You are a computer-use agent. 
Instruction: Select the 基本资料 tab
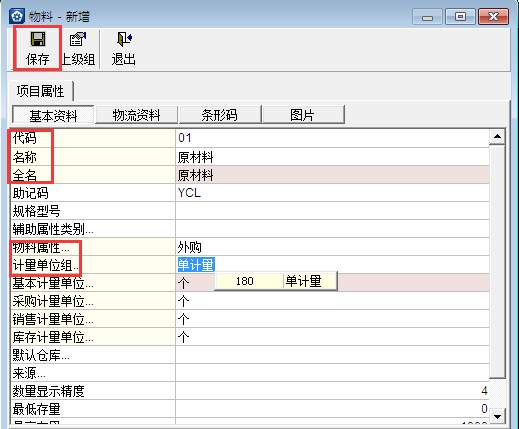click(x=53, y=115)
